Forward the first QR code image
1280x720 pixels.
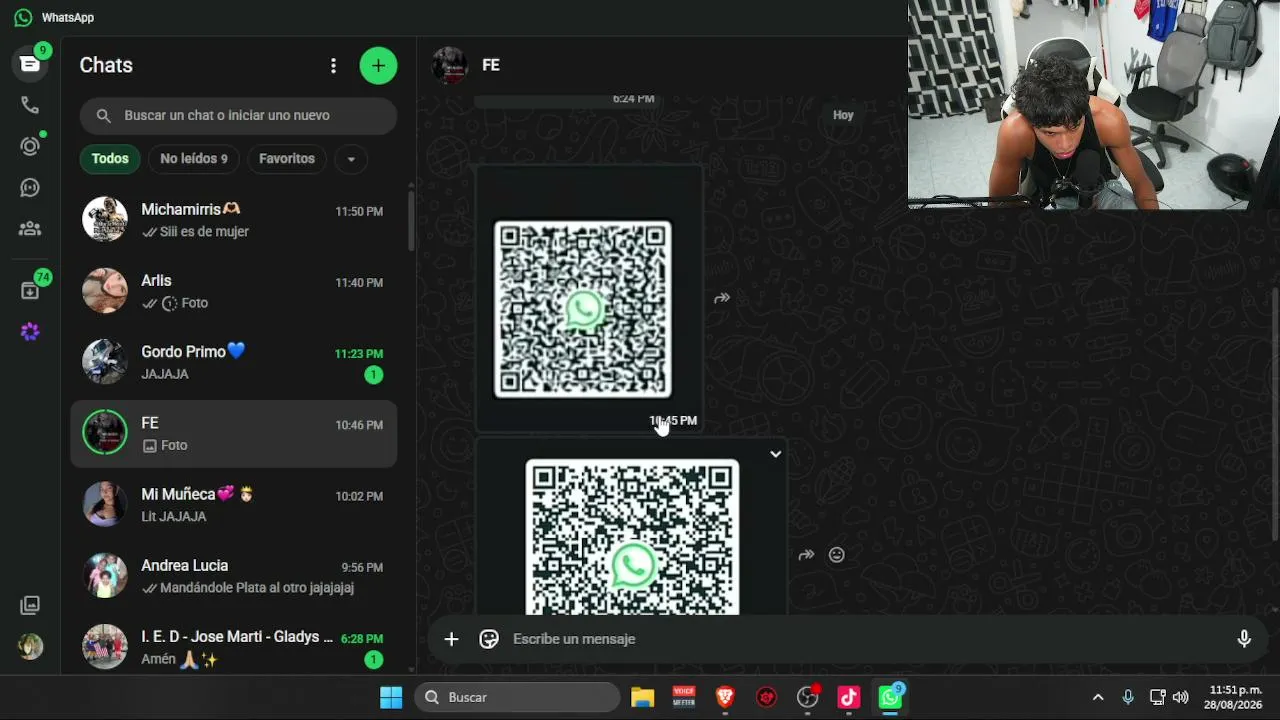(722, 298)
